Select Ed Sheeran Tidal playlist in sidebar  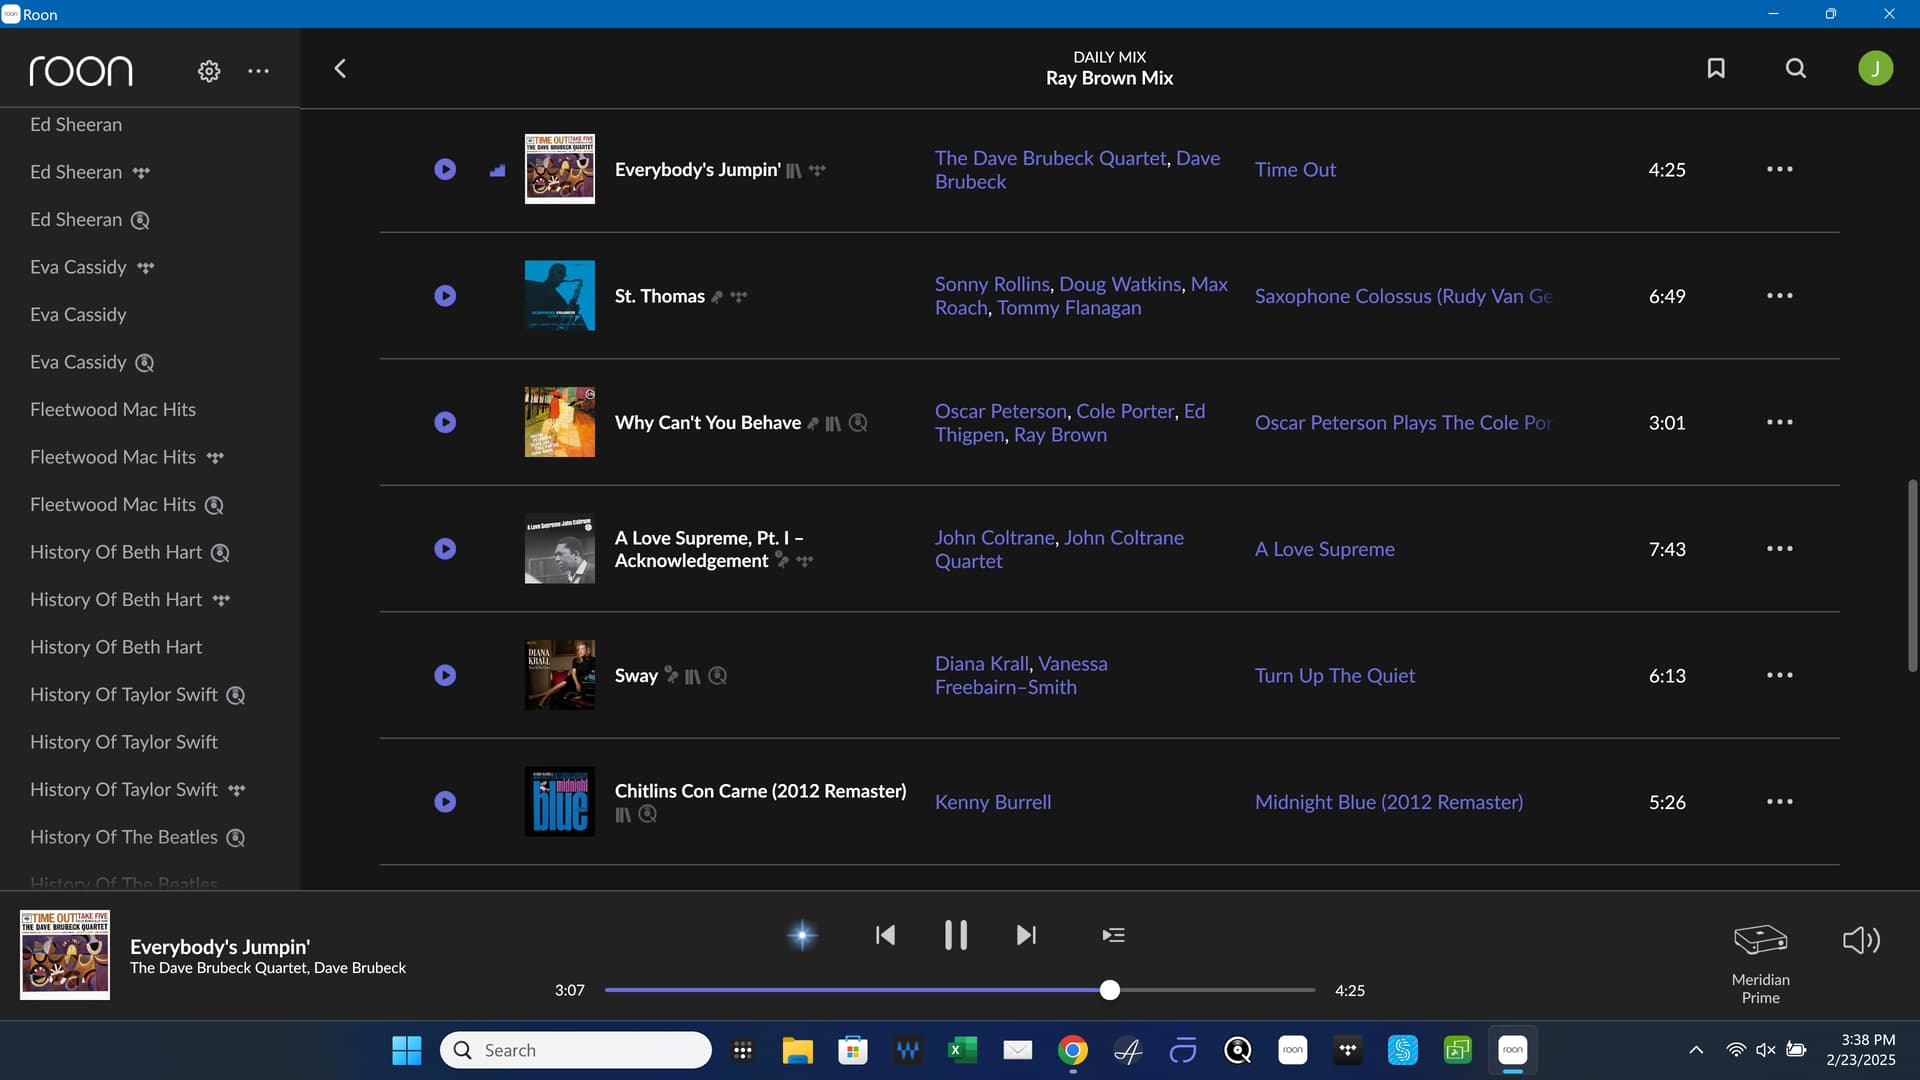(90, 172)
